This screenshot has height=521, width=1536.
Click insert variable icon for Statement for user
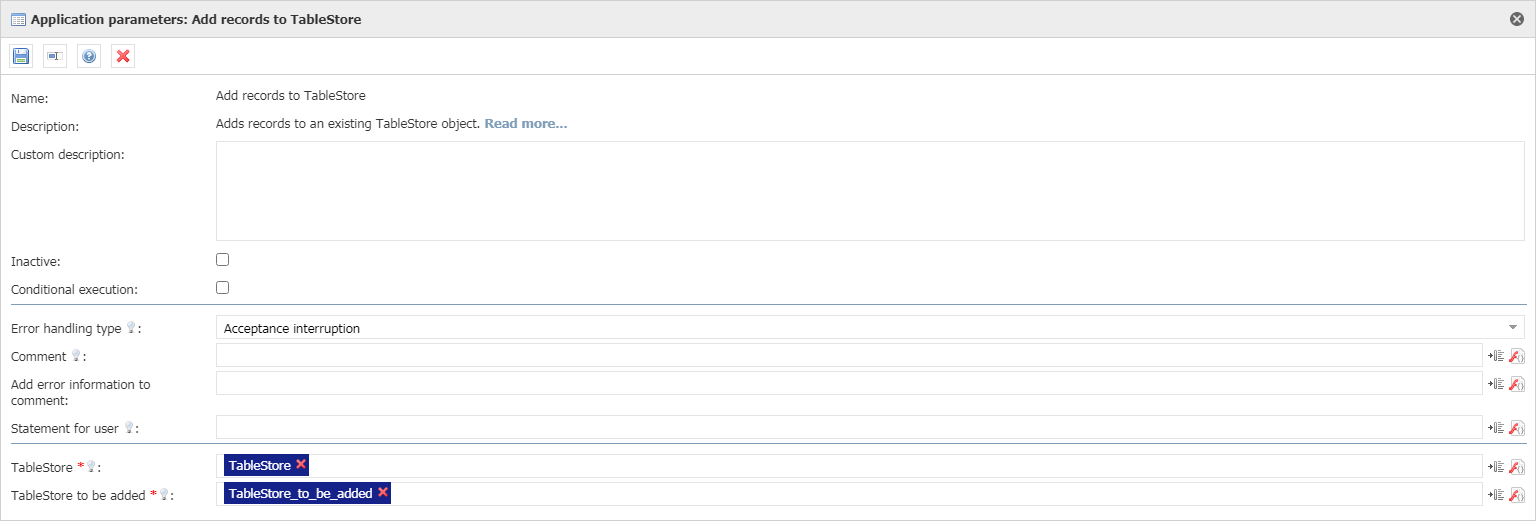click(x=1496, y=428)
